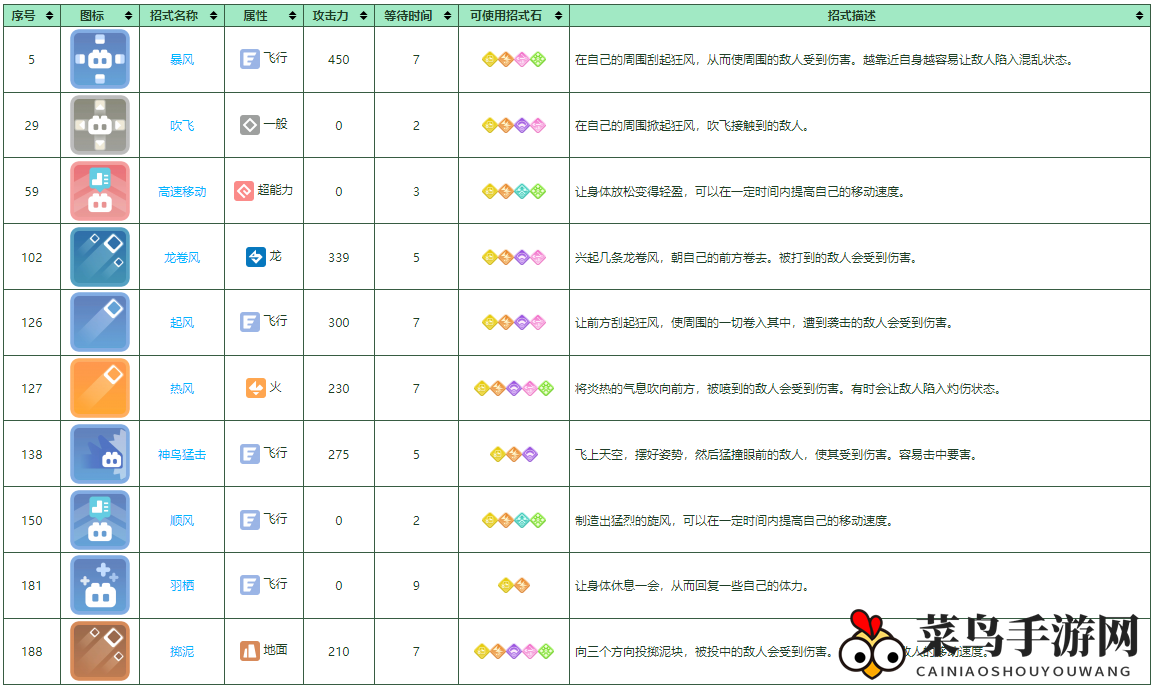The height and width of the screenshot is (687, 1153).
Task: Select the 暴风 move icon
Action: coord(100,60)
